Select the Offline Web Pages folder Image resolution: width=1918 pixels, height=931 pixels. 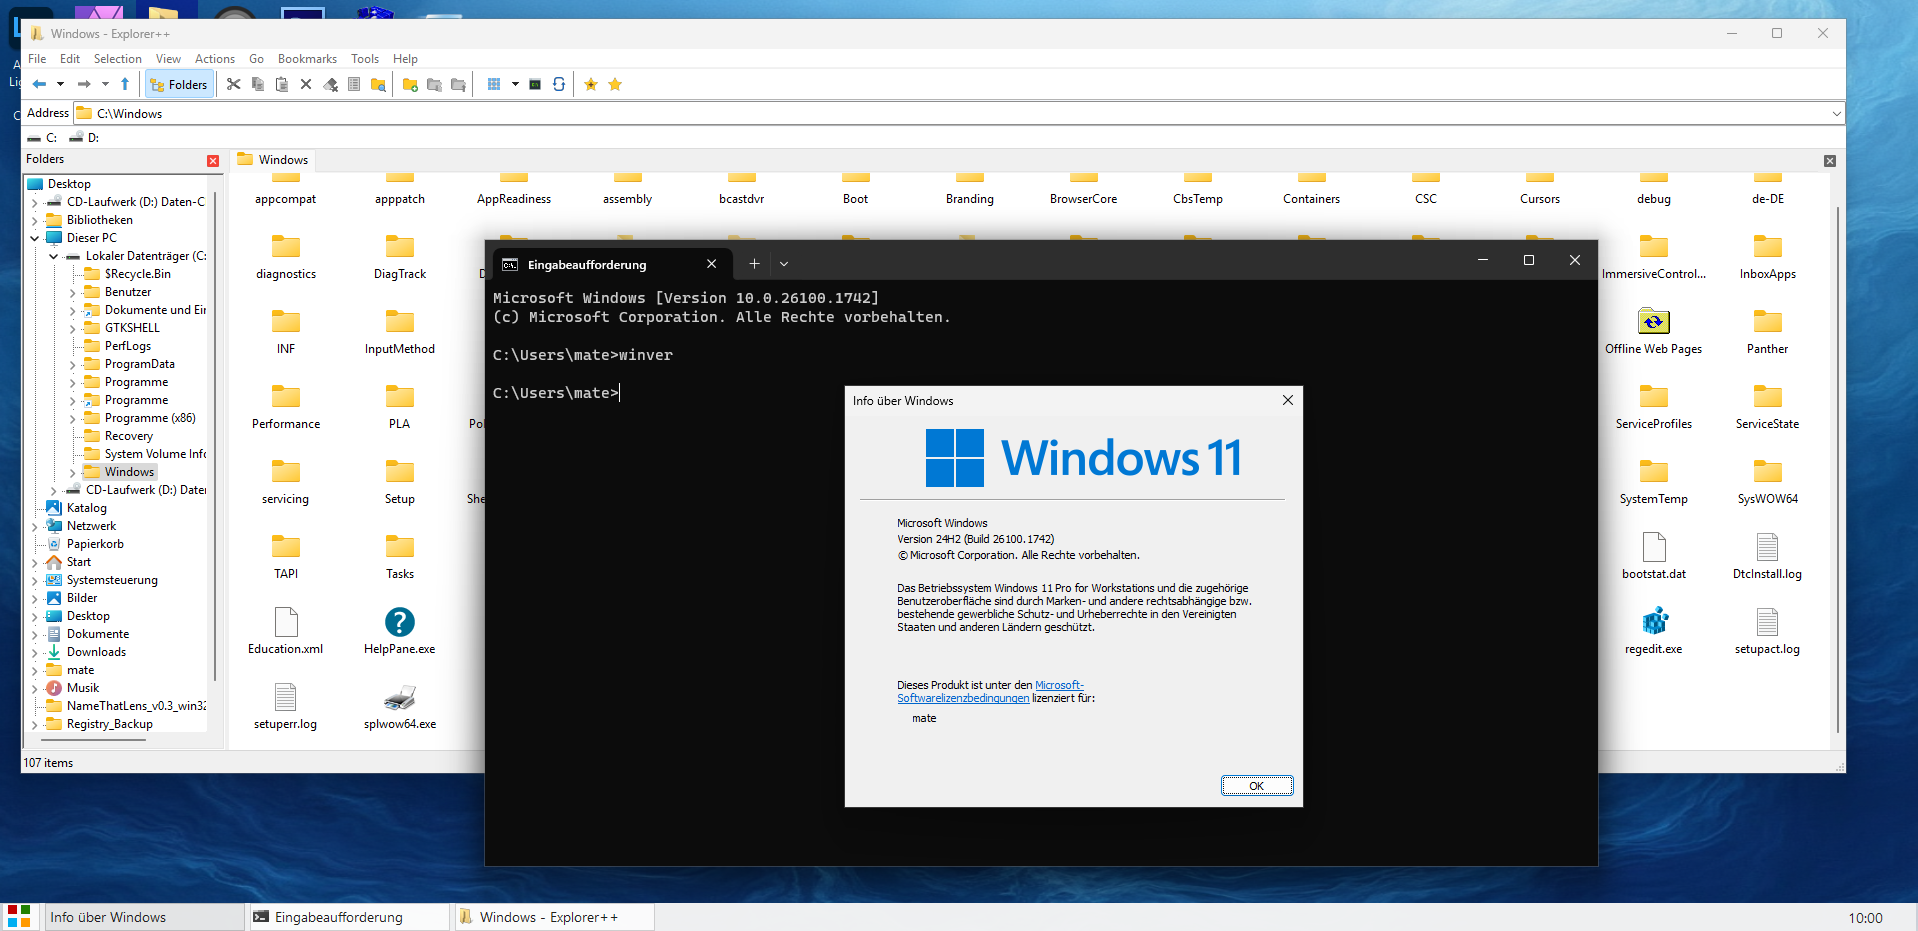point(1654,332)
